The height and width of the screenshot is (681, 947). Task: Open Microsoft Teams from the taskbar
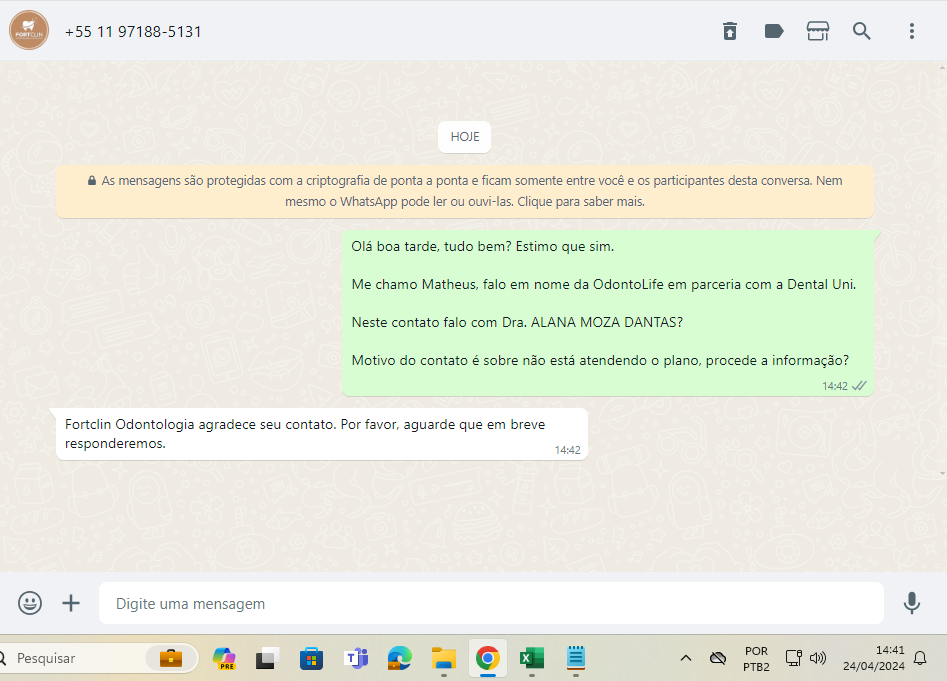[356, 658]
